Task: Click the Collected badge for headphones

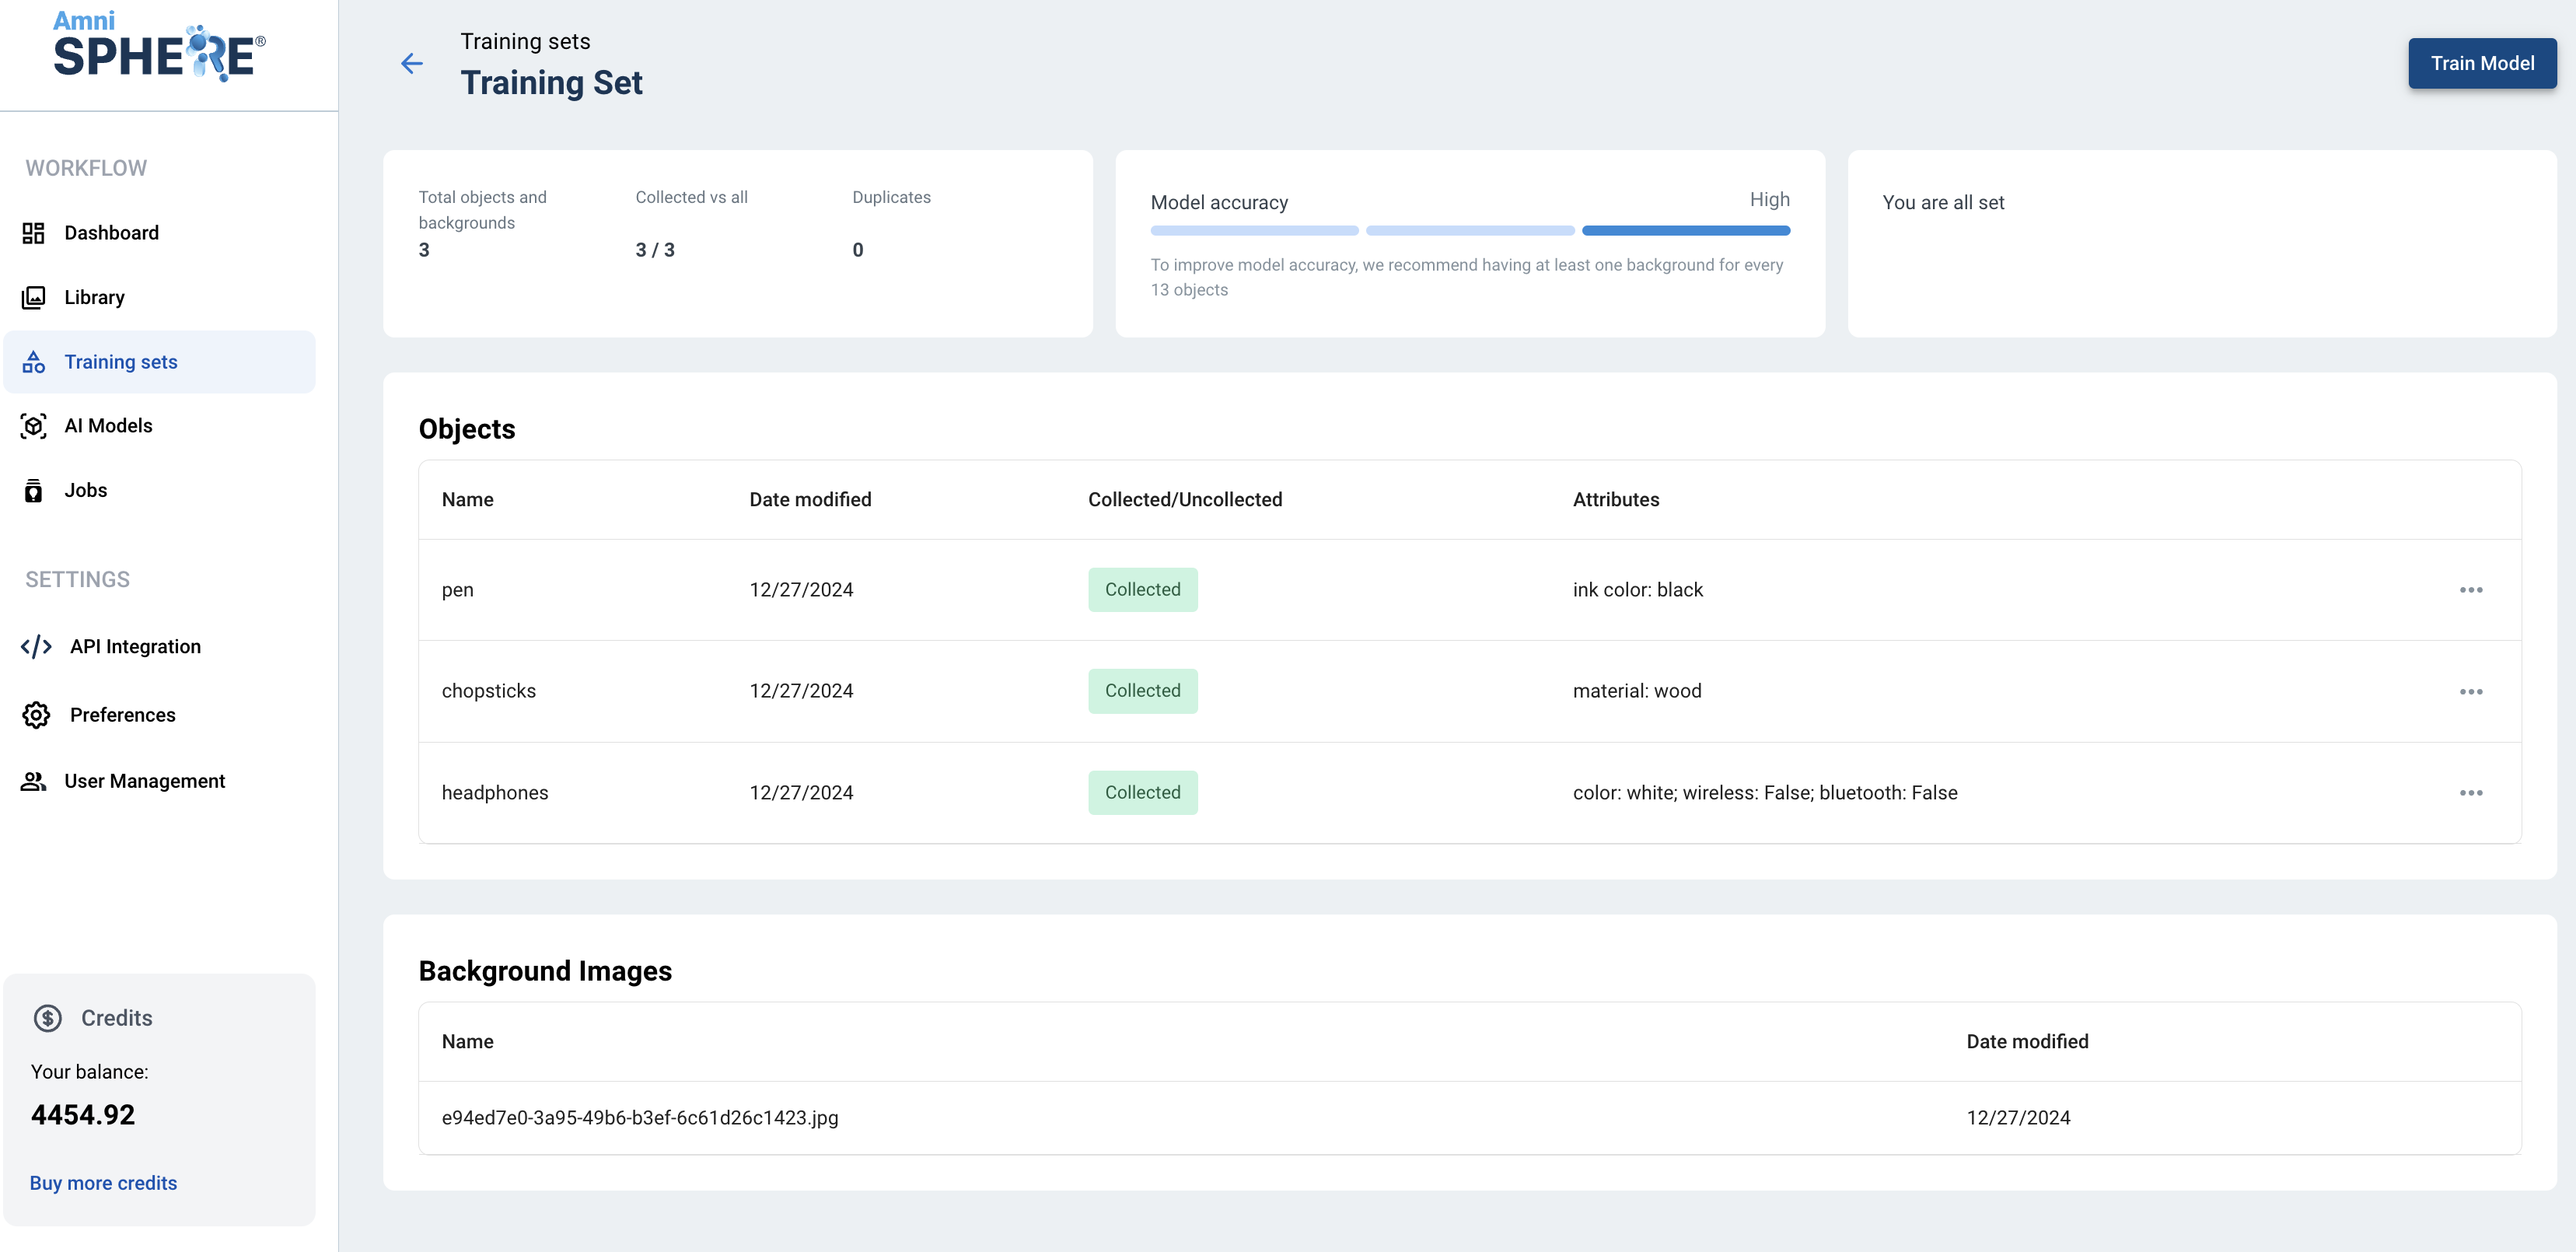Action: pos(1142,793)
